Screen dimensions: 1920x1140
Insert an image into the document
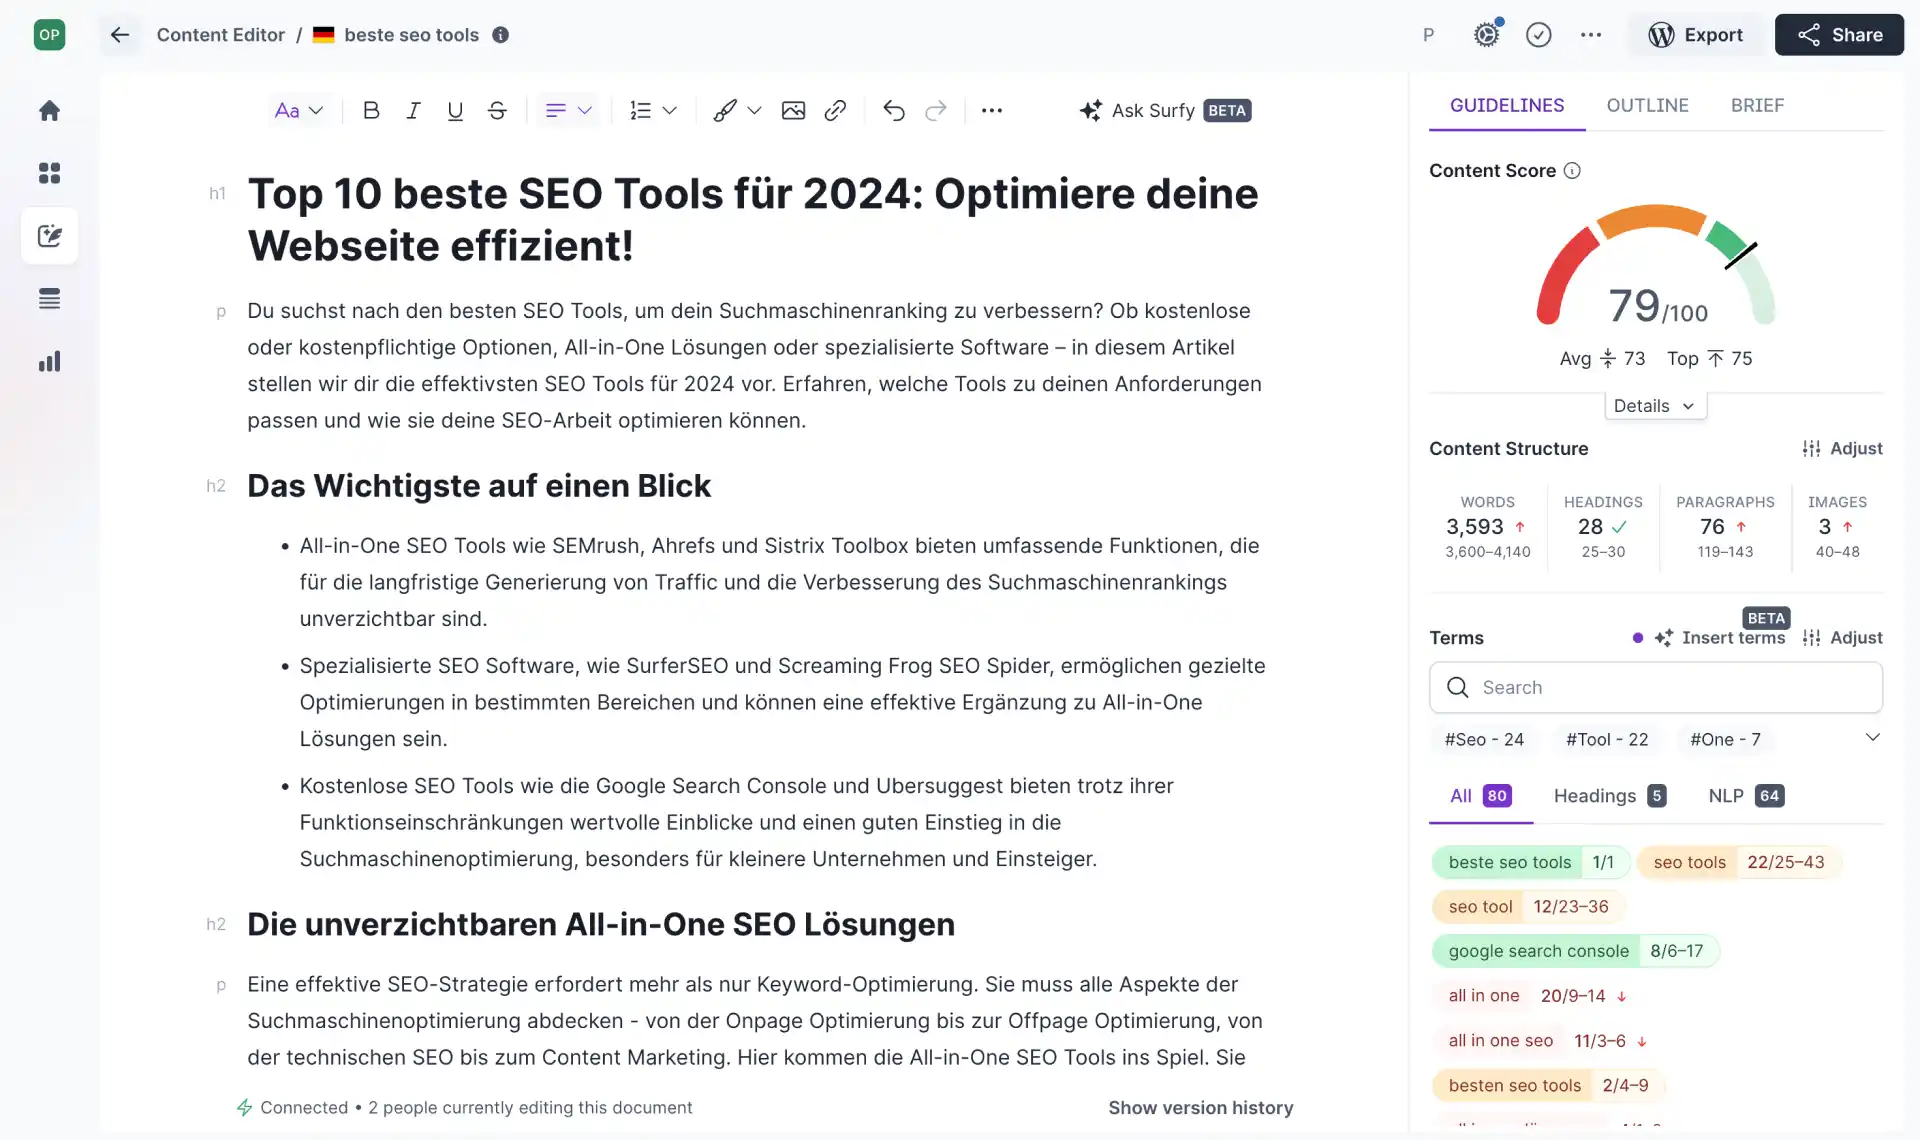point(793,111)
